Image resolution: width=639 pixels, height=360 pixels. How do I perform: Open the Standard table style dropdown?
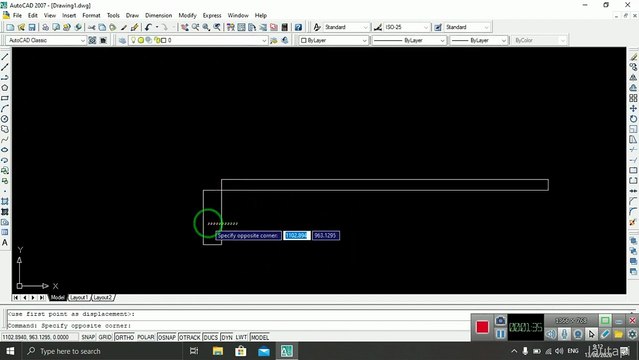pyautogui.click(x=467, y=27)
